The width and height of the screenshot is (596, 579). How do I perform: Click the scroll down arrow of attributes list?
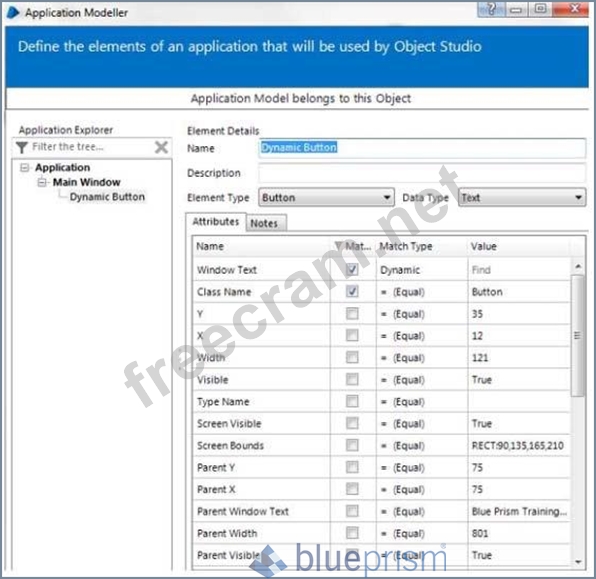coord(578,562)
